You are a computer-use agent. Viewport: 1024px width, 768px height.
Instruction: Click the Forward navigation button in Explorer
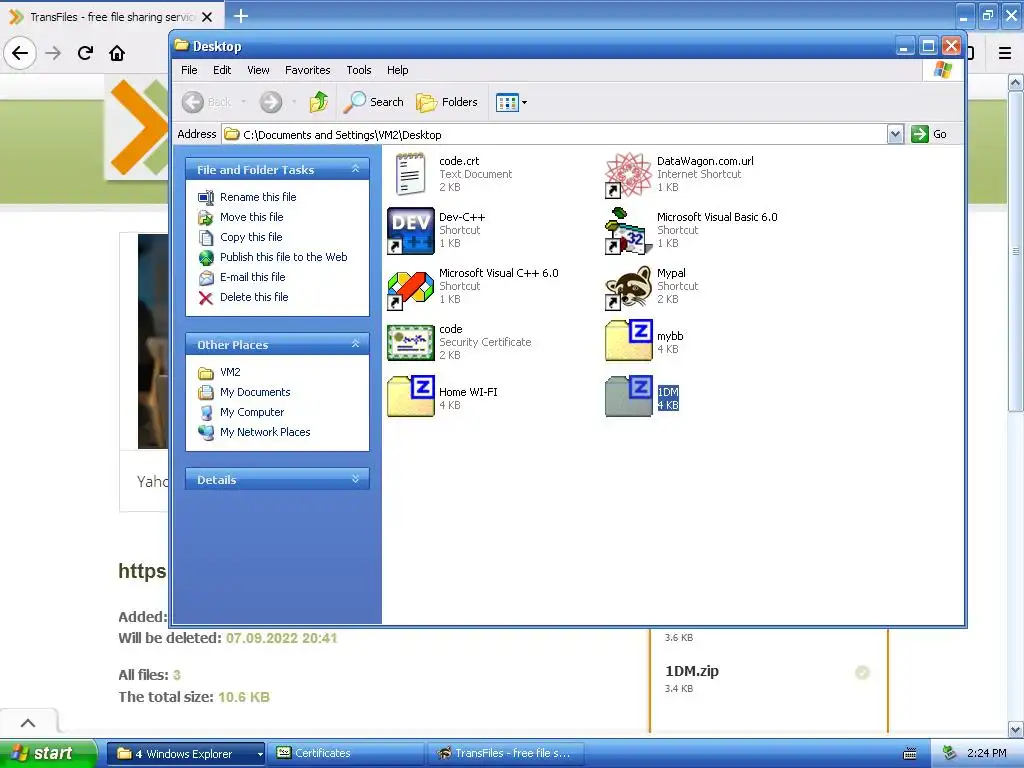[270, 102]
